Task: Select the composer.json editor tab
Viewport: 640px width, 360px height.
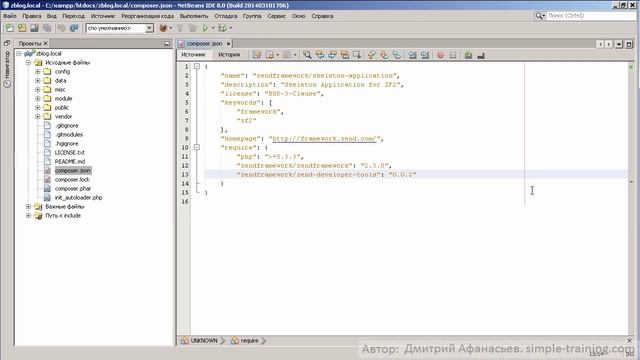Action: click(204, 44)
